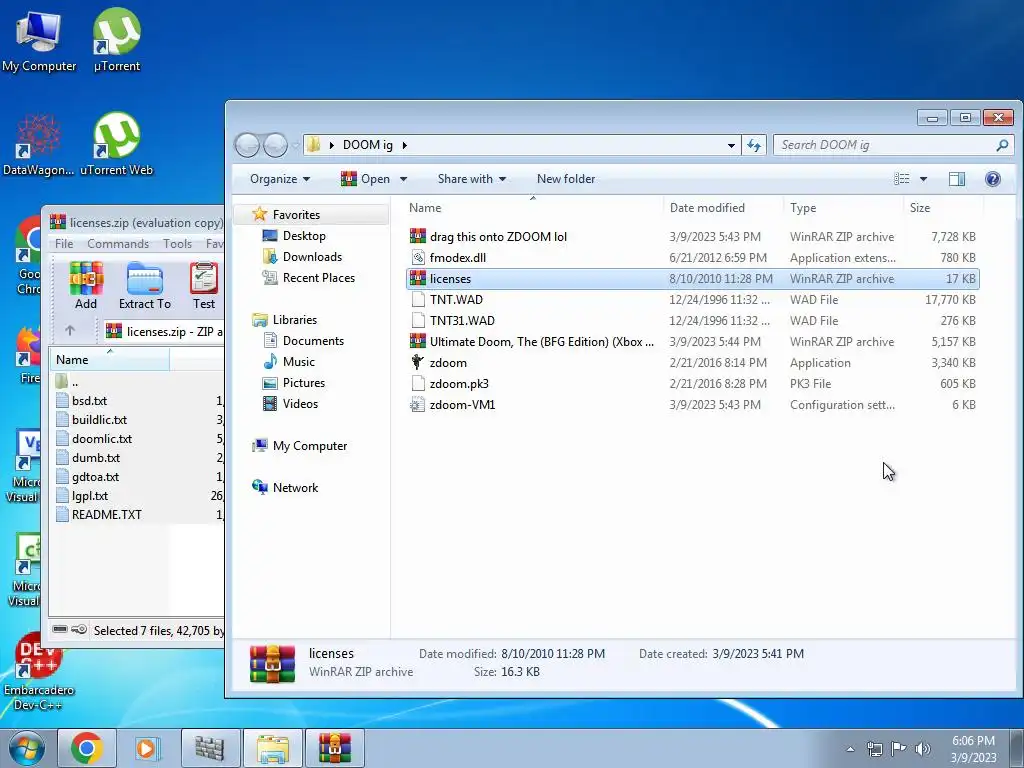
Task: Select gdtoa.txt in the WinRAR list
Action: [x=95, y=477]
